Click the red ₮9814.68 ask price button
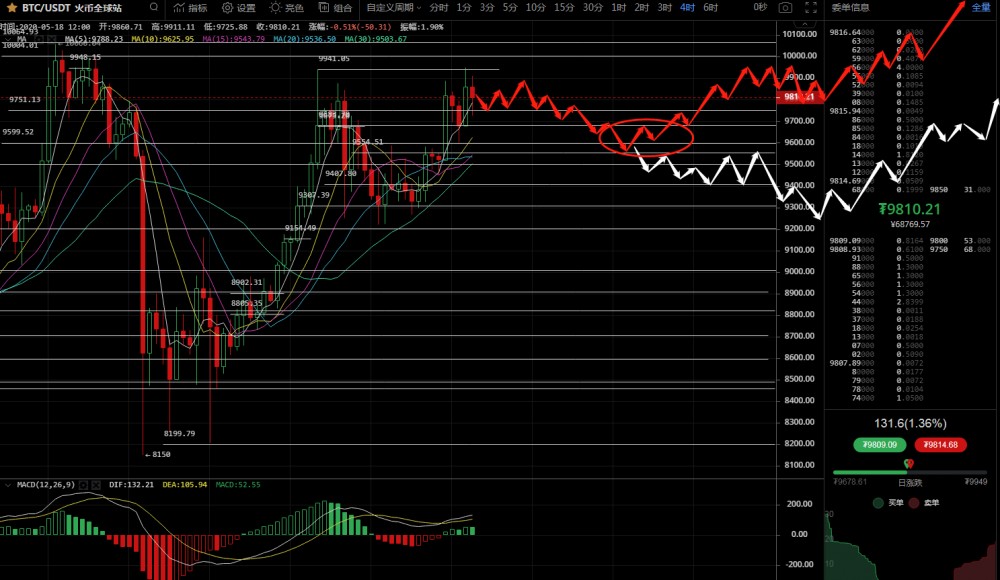This screenshot has height=580, width=1000. click(x=939, y=445)
